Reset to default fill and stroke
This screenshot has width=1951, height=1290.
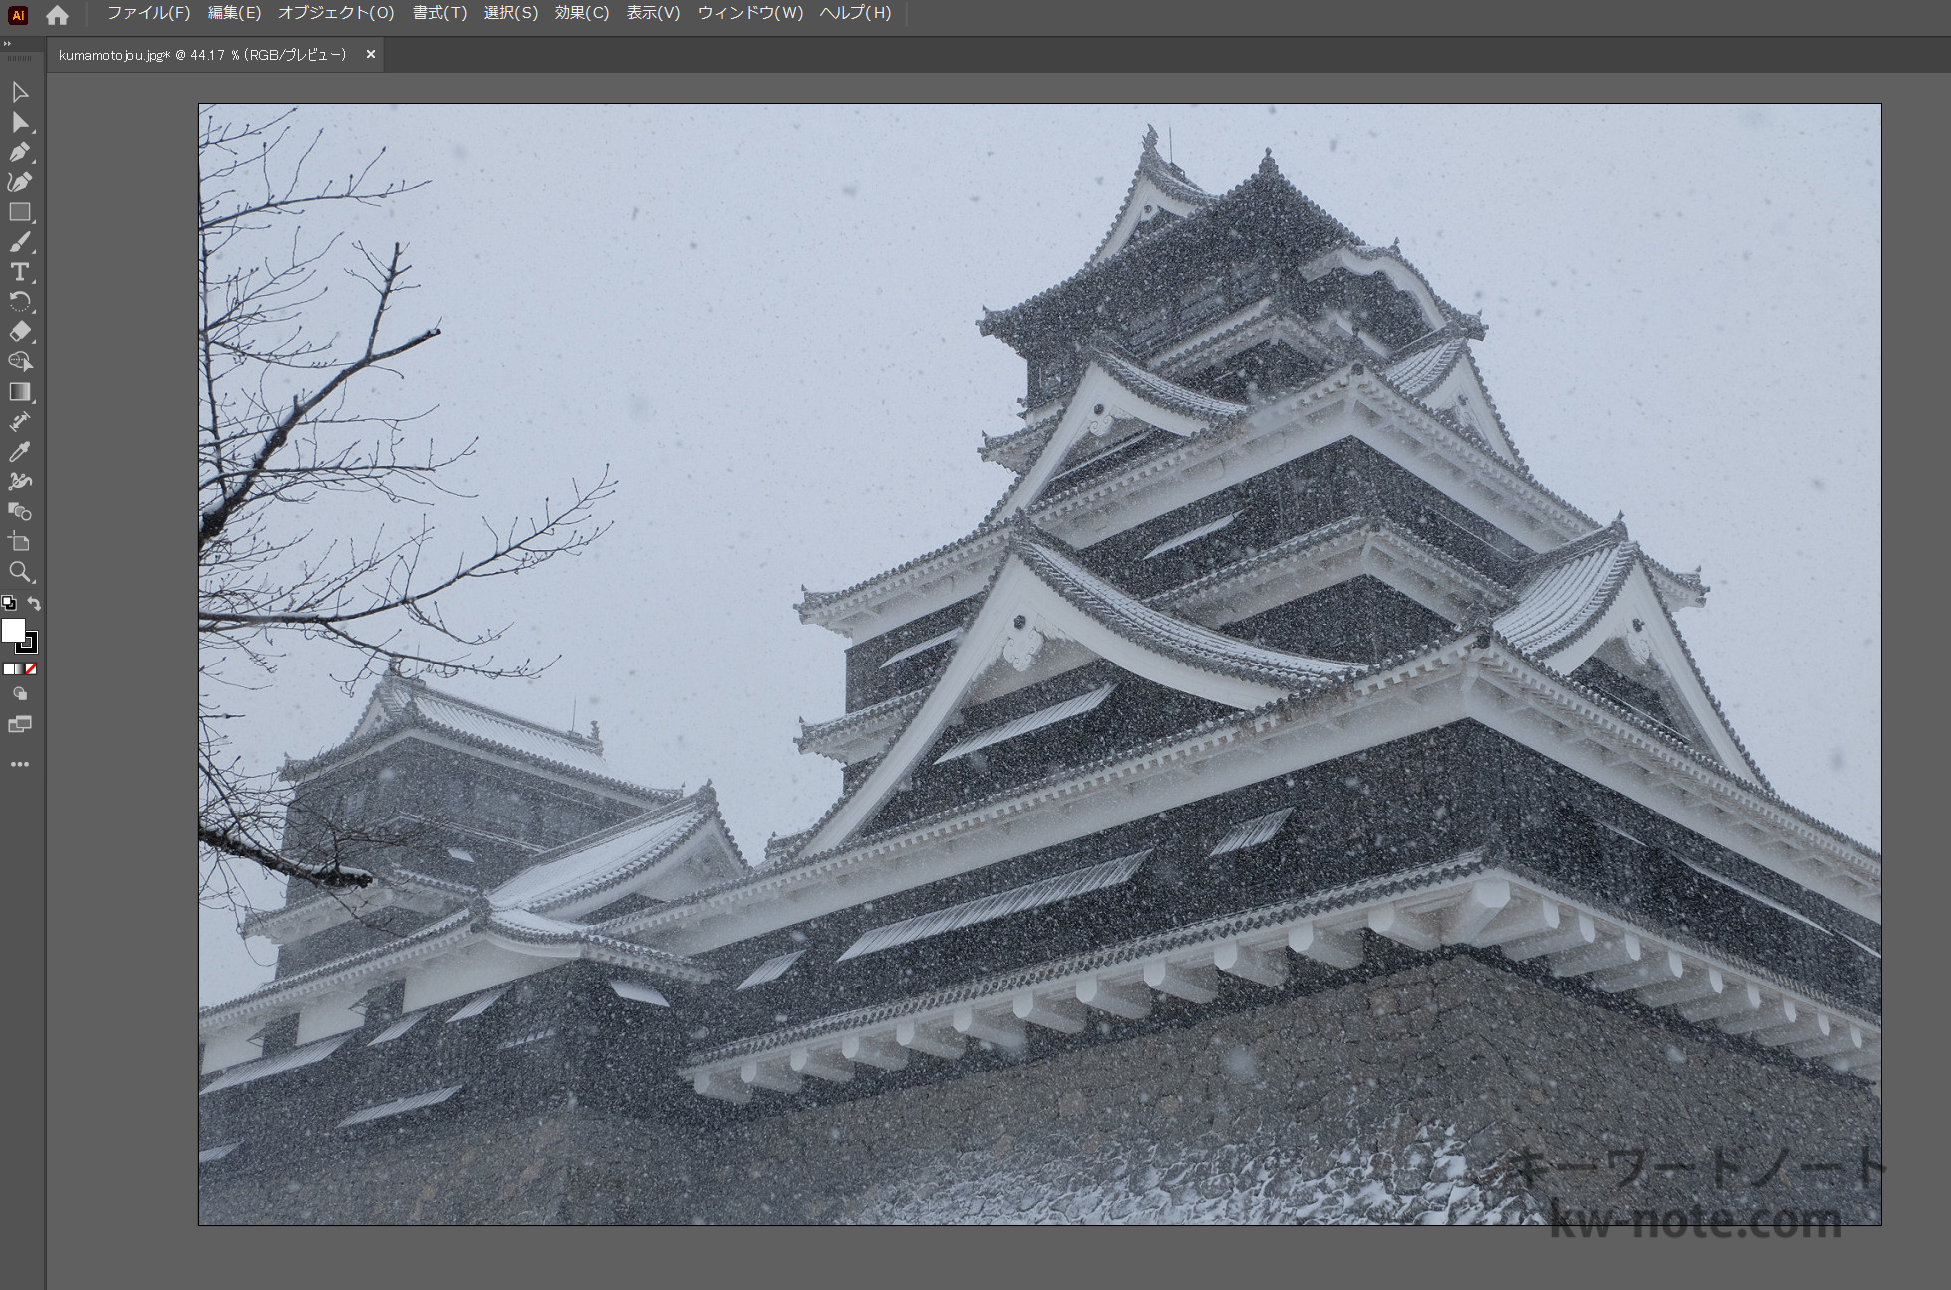[x=8, y=603]
